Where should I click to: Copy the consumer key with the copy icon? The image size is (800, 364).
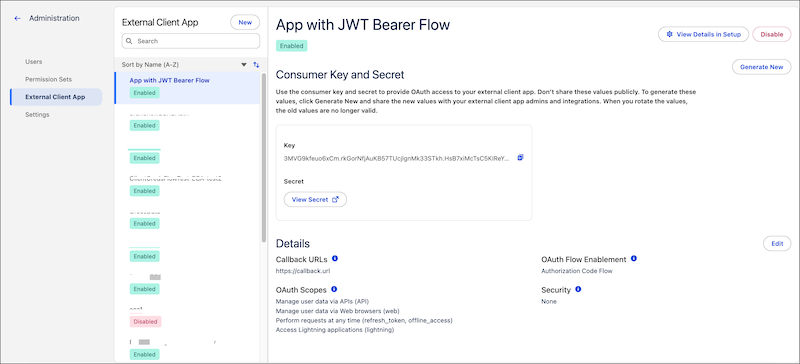[x=520, y=158]
